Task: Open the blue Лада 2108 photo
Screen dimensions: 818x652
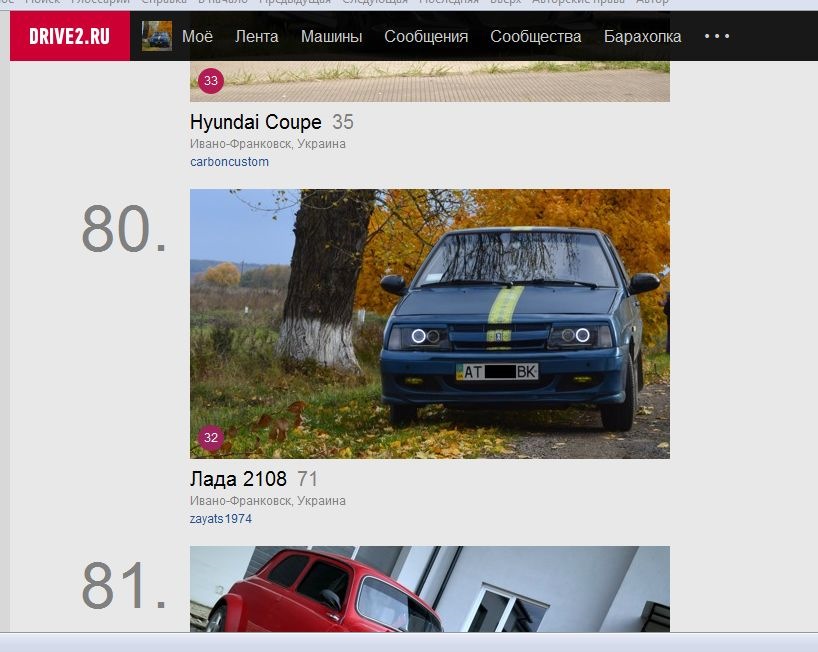Action: (430, 324)
